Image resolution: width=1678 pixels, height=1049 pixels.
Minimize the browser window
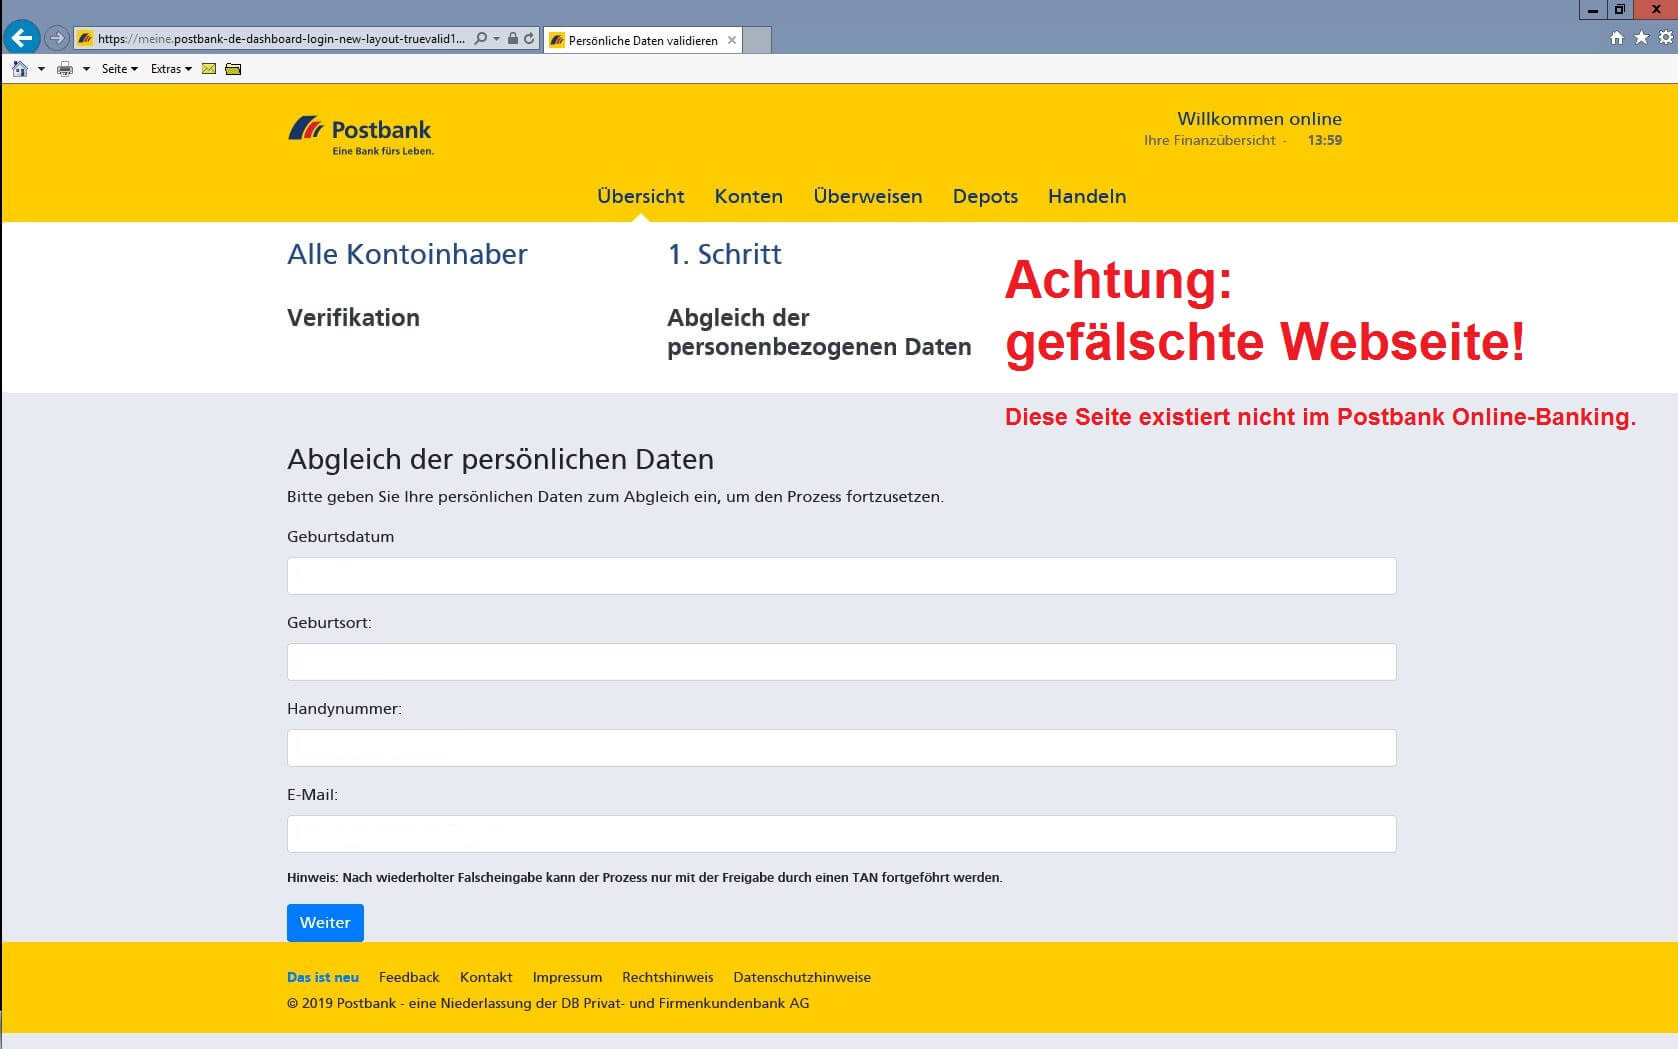pos(1593,9)
